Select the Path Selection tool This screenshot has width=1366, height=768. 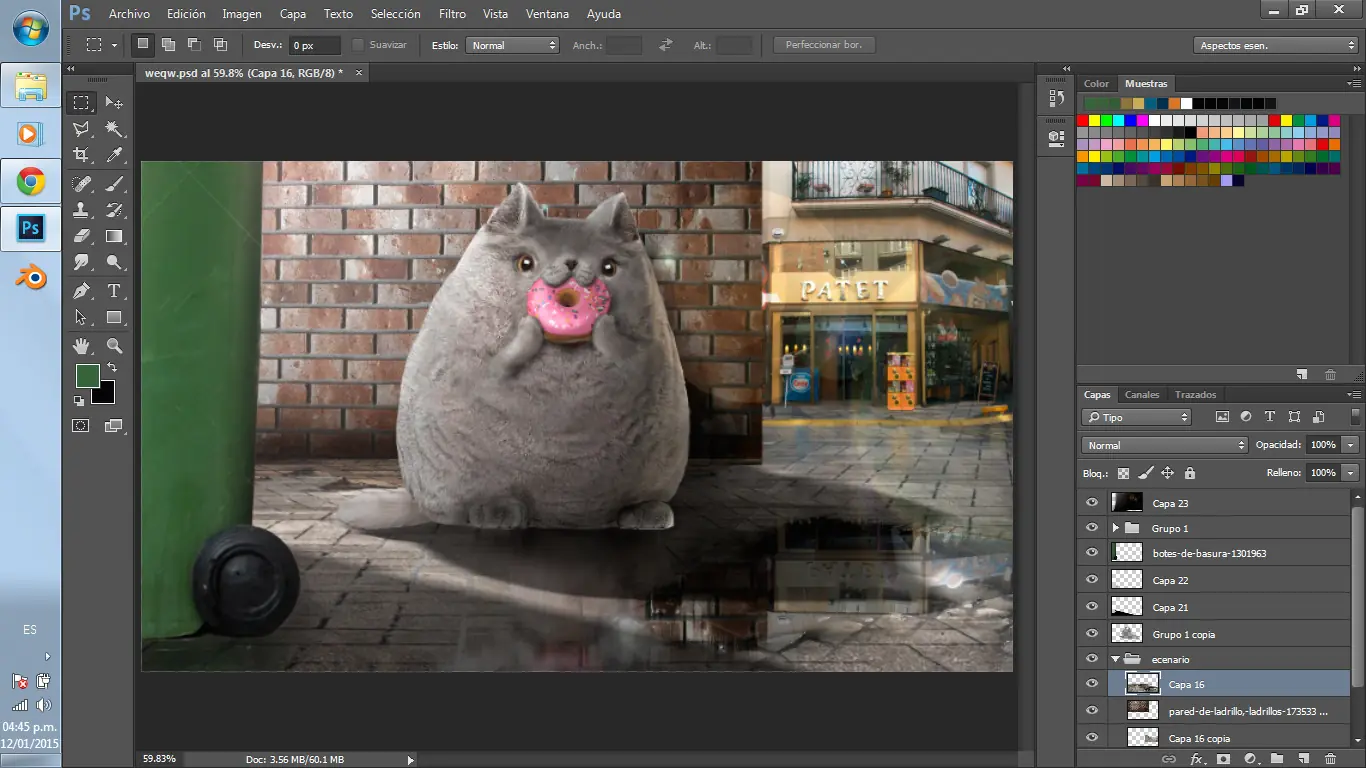[82, 317]
